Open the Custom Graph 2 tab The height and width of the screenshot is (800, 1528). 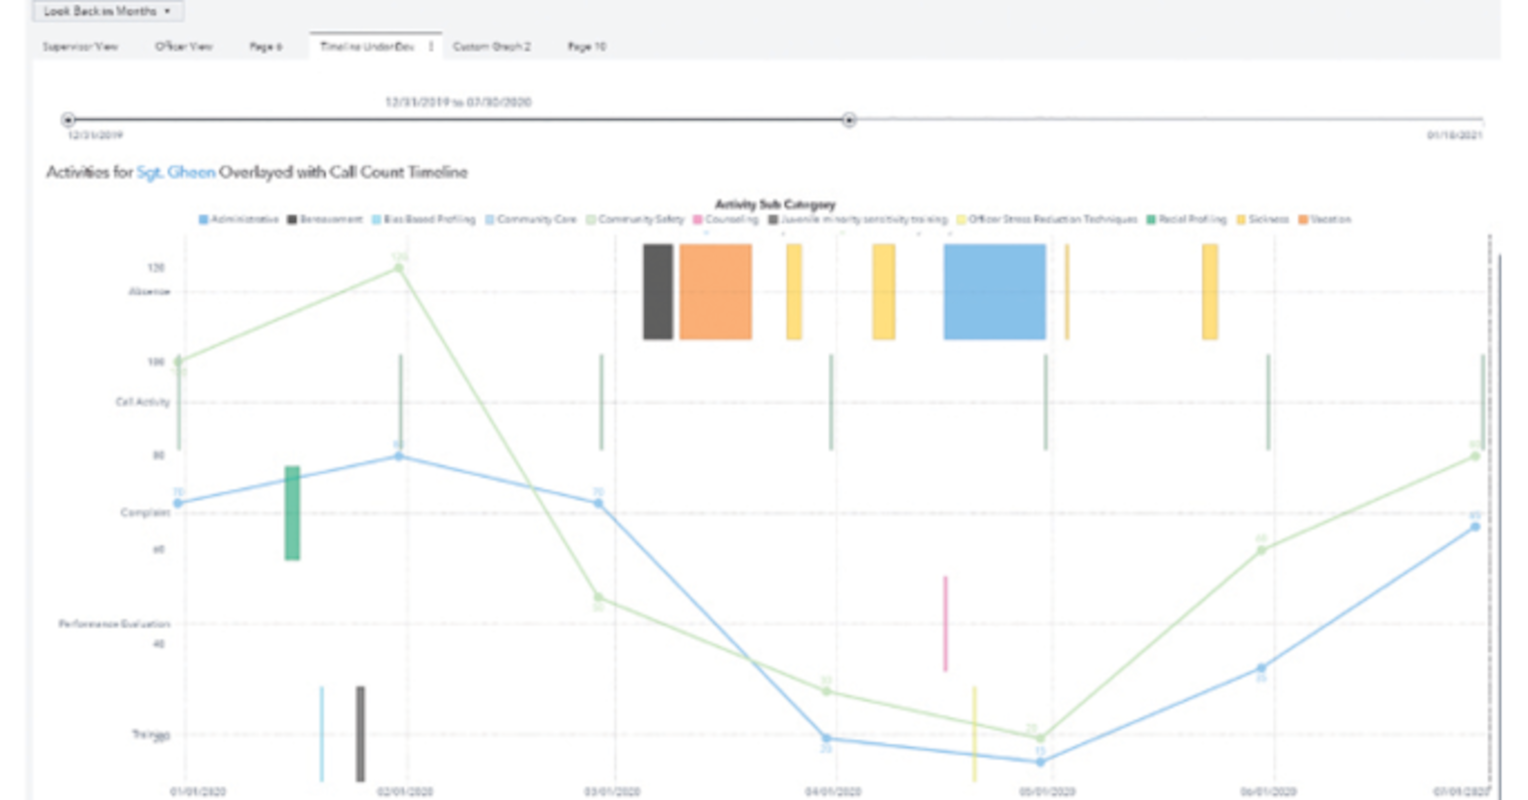coord(490,46)
